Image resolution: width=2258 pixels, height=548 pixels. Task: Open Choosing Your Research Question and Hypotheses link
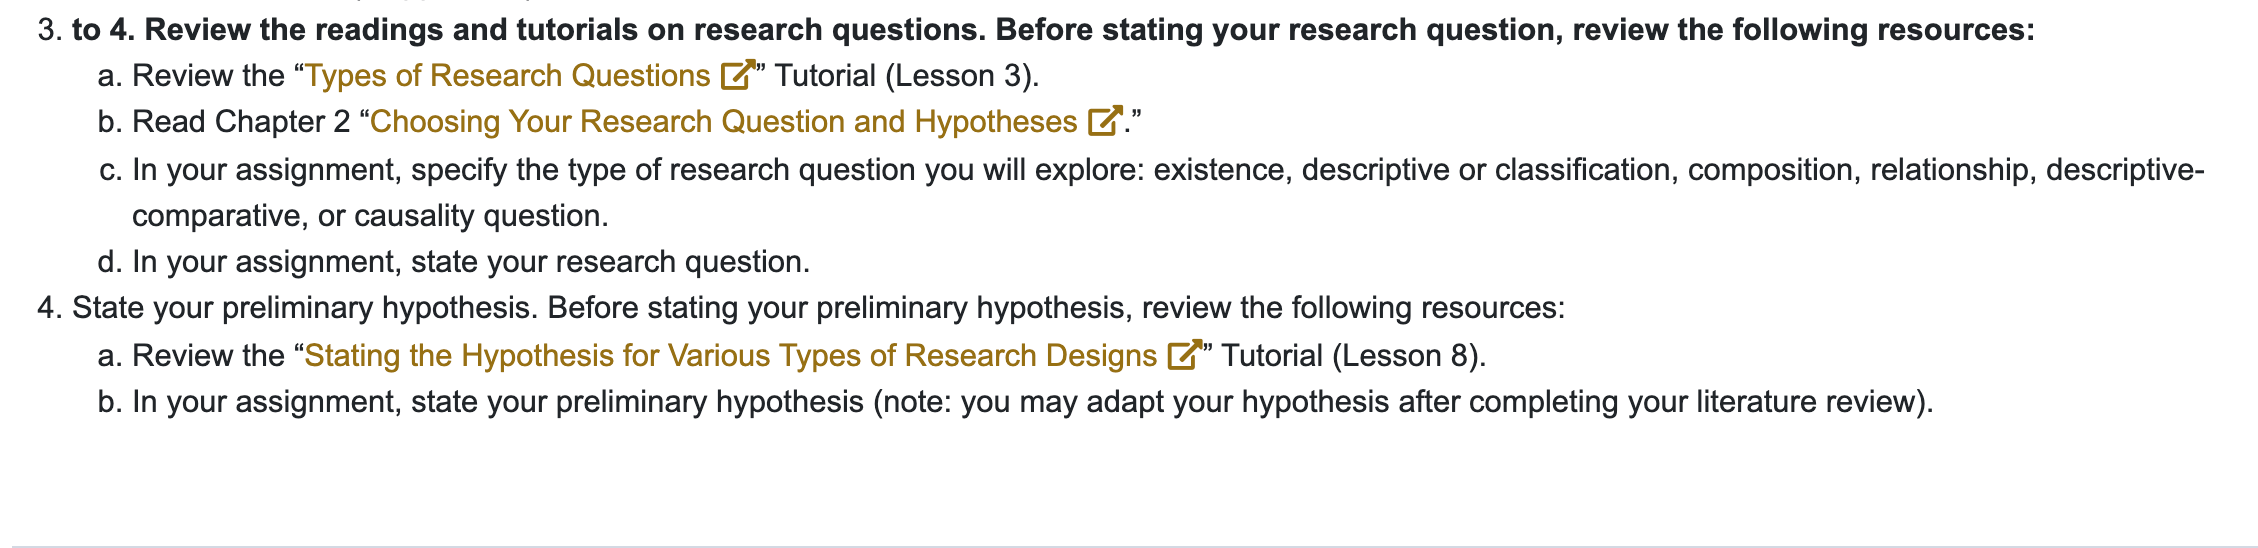click(723, 122)
